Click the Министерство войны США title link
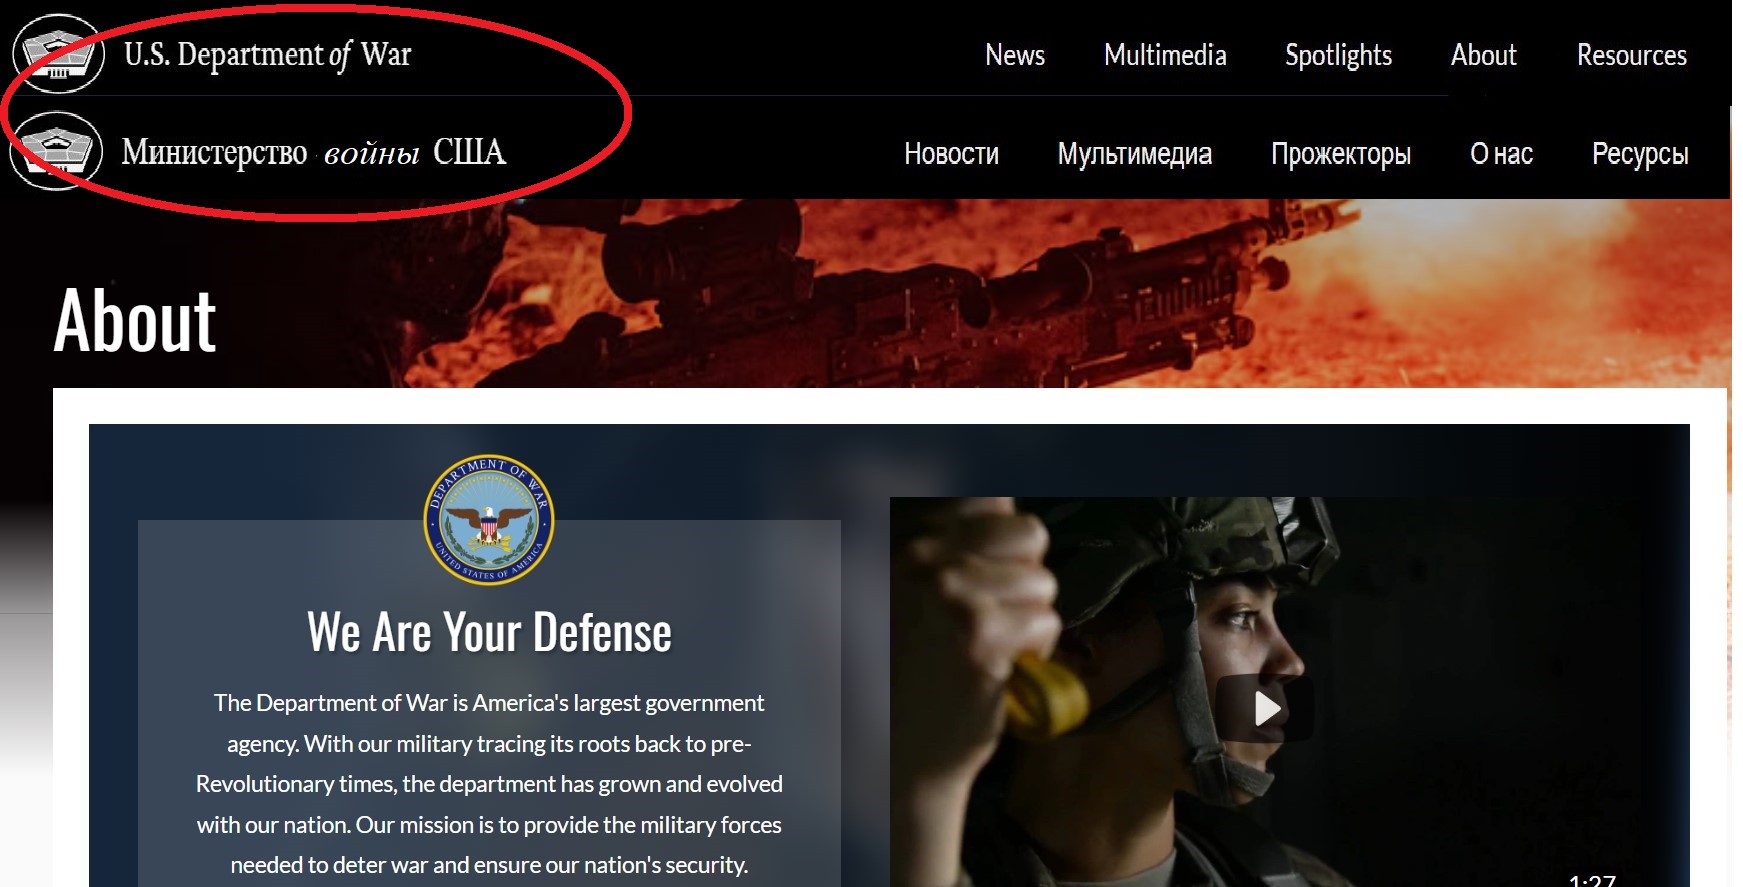 coord(314,152)
